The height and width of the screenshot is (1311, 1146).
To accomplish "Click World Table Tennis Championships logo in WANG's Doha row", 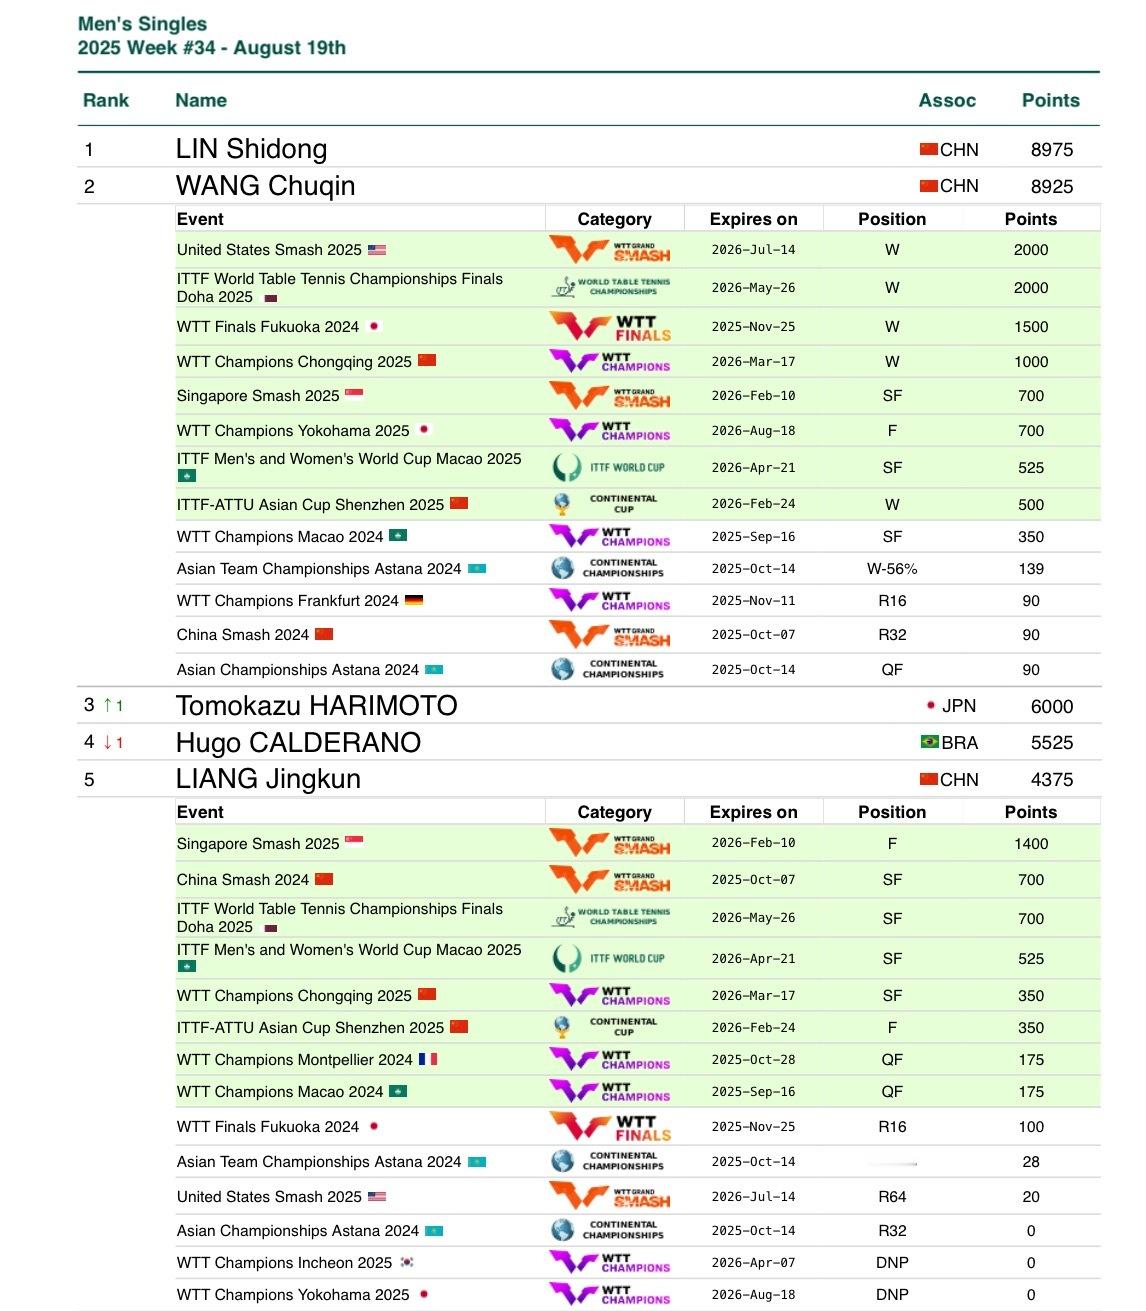I will coord(613,287).
